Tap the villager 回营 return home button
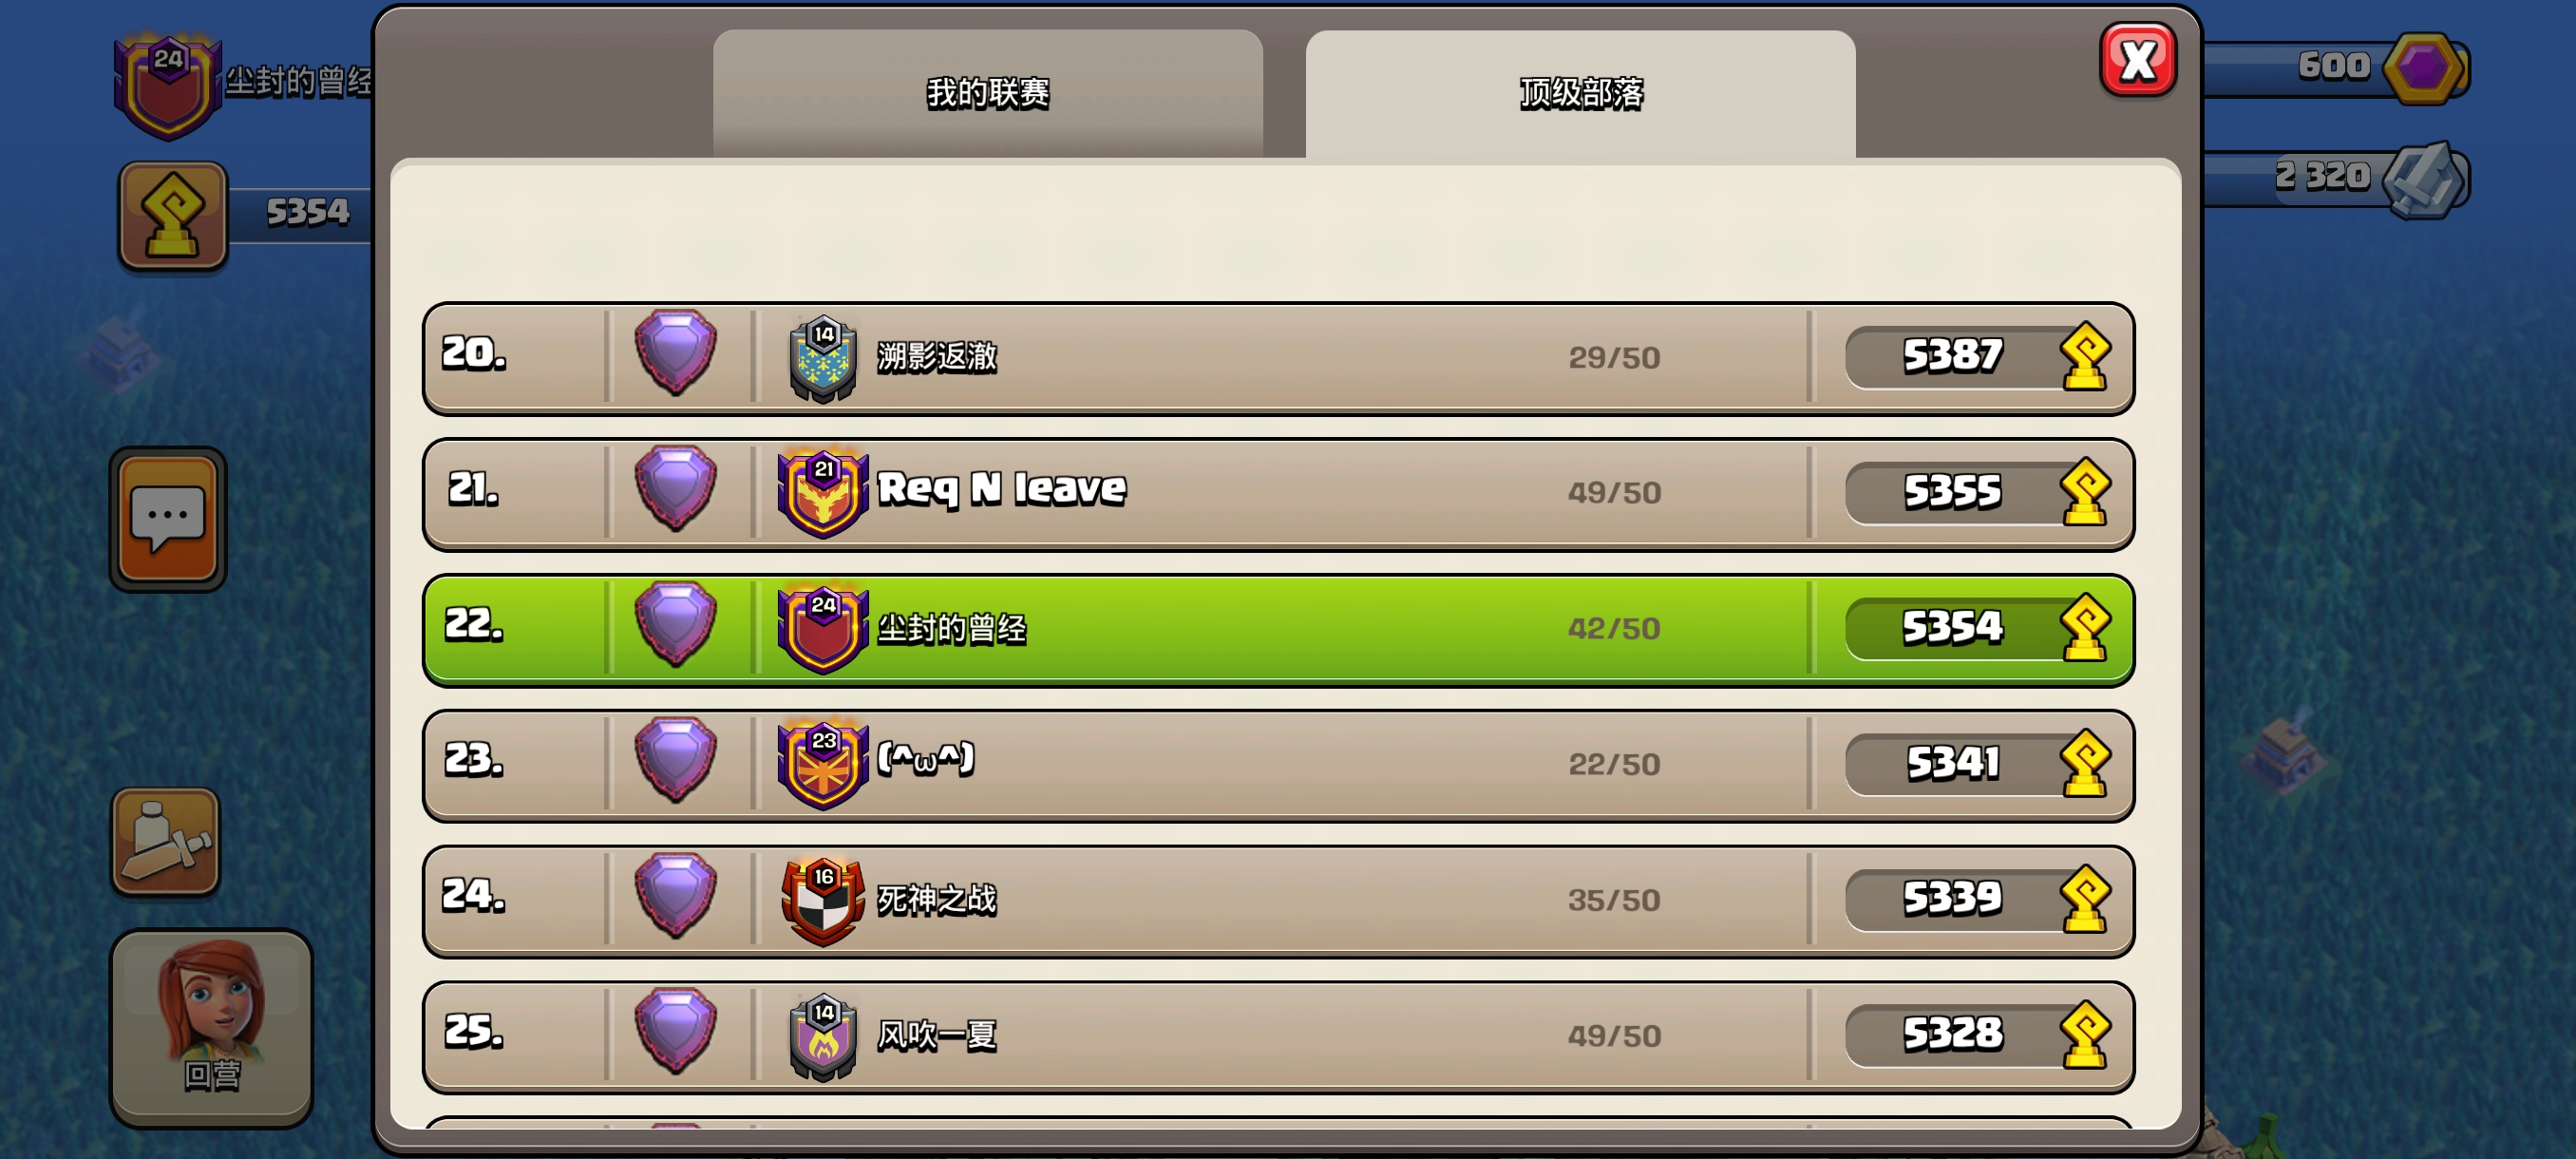 tap(211, 1027)
